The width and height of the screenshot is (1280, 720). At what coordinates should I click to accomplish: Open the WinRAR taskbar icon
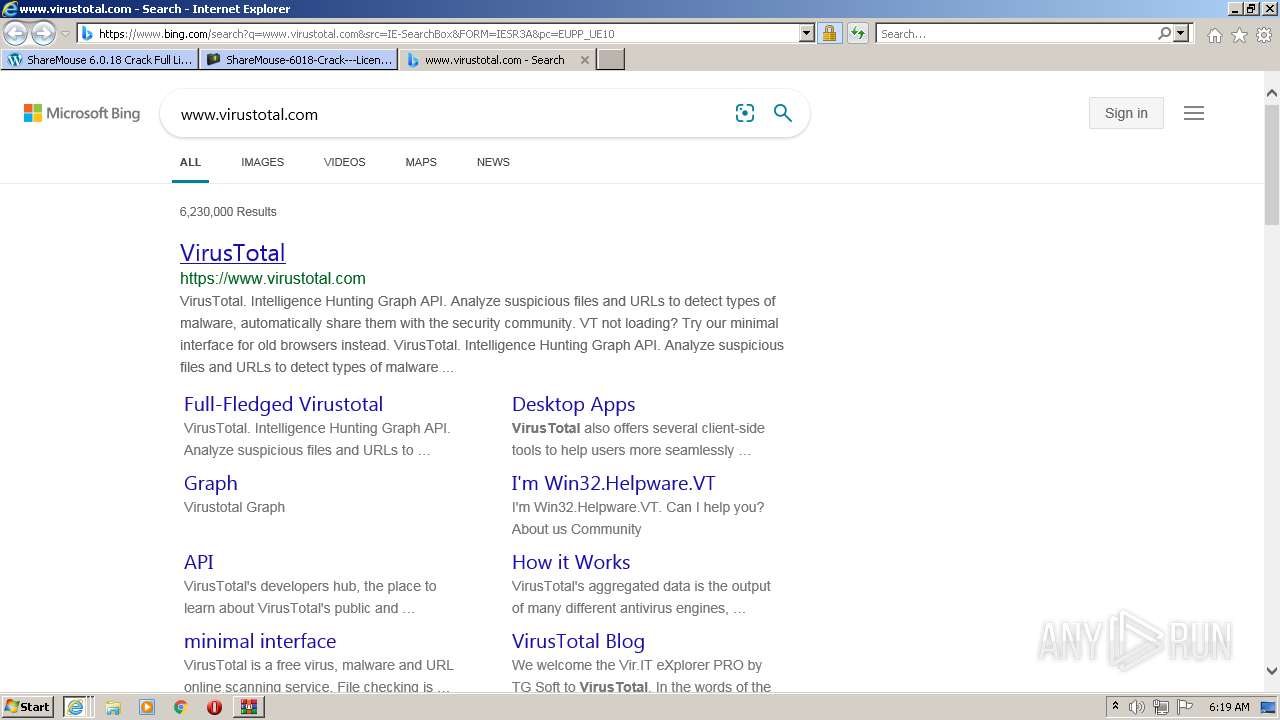249,707
